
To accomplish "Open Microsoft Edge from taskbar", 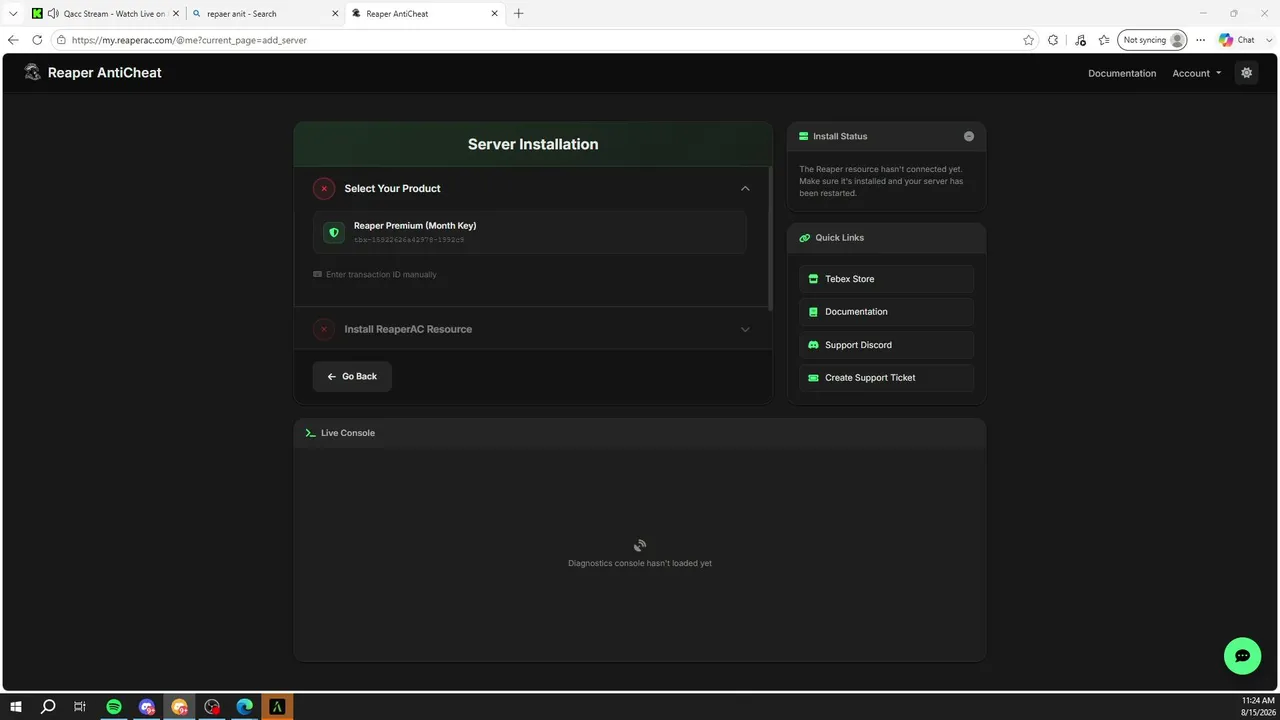I will point(245,707).
